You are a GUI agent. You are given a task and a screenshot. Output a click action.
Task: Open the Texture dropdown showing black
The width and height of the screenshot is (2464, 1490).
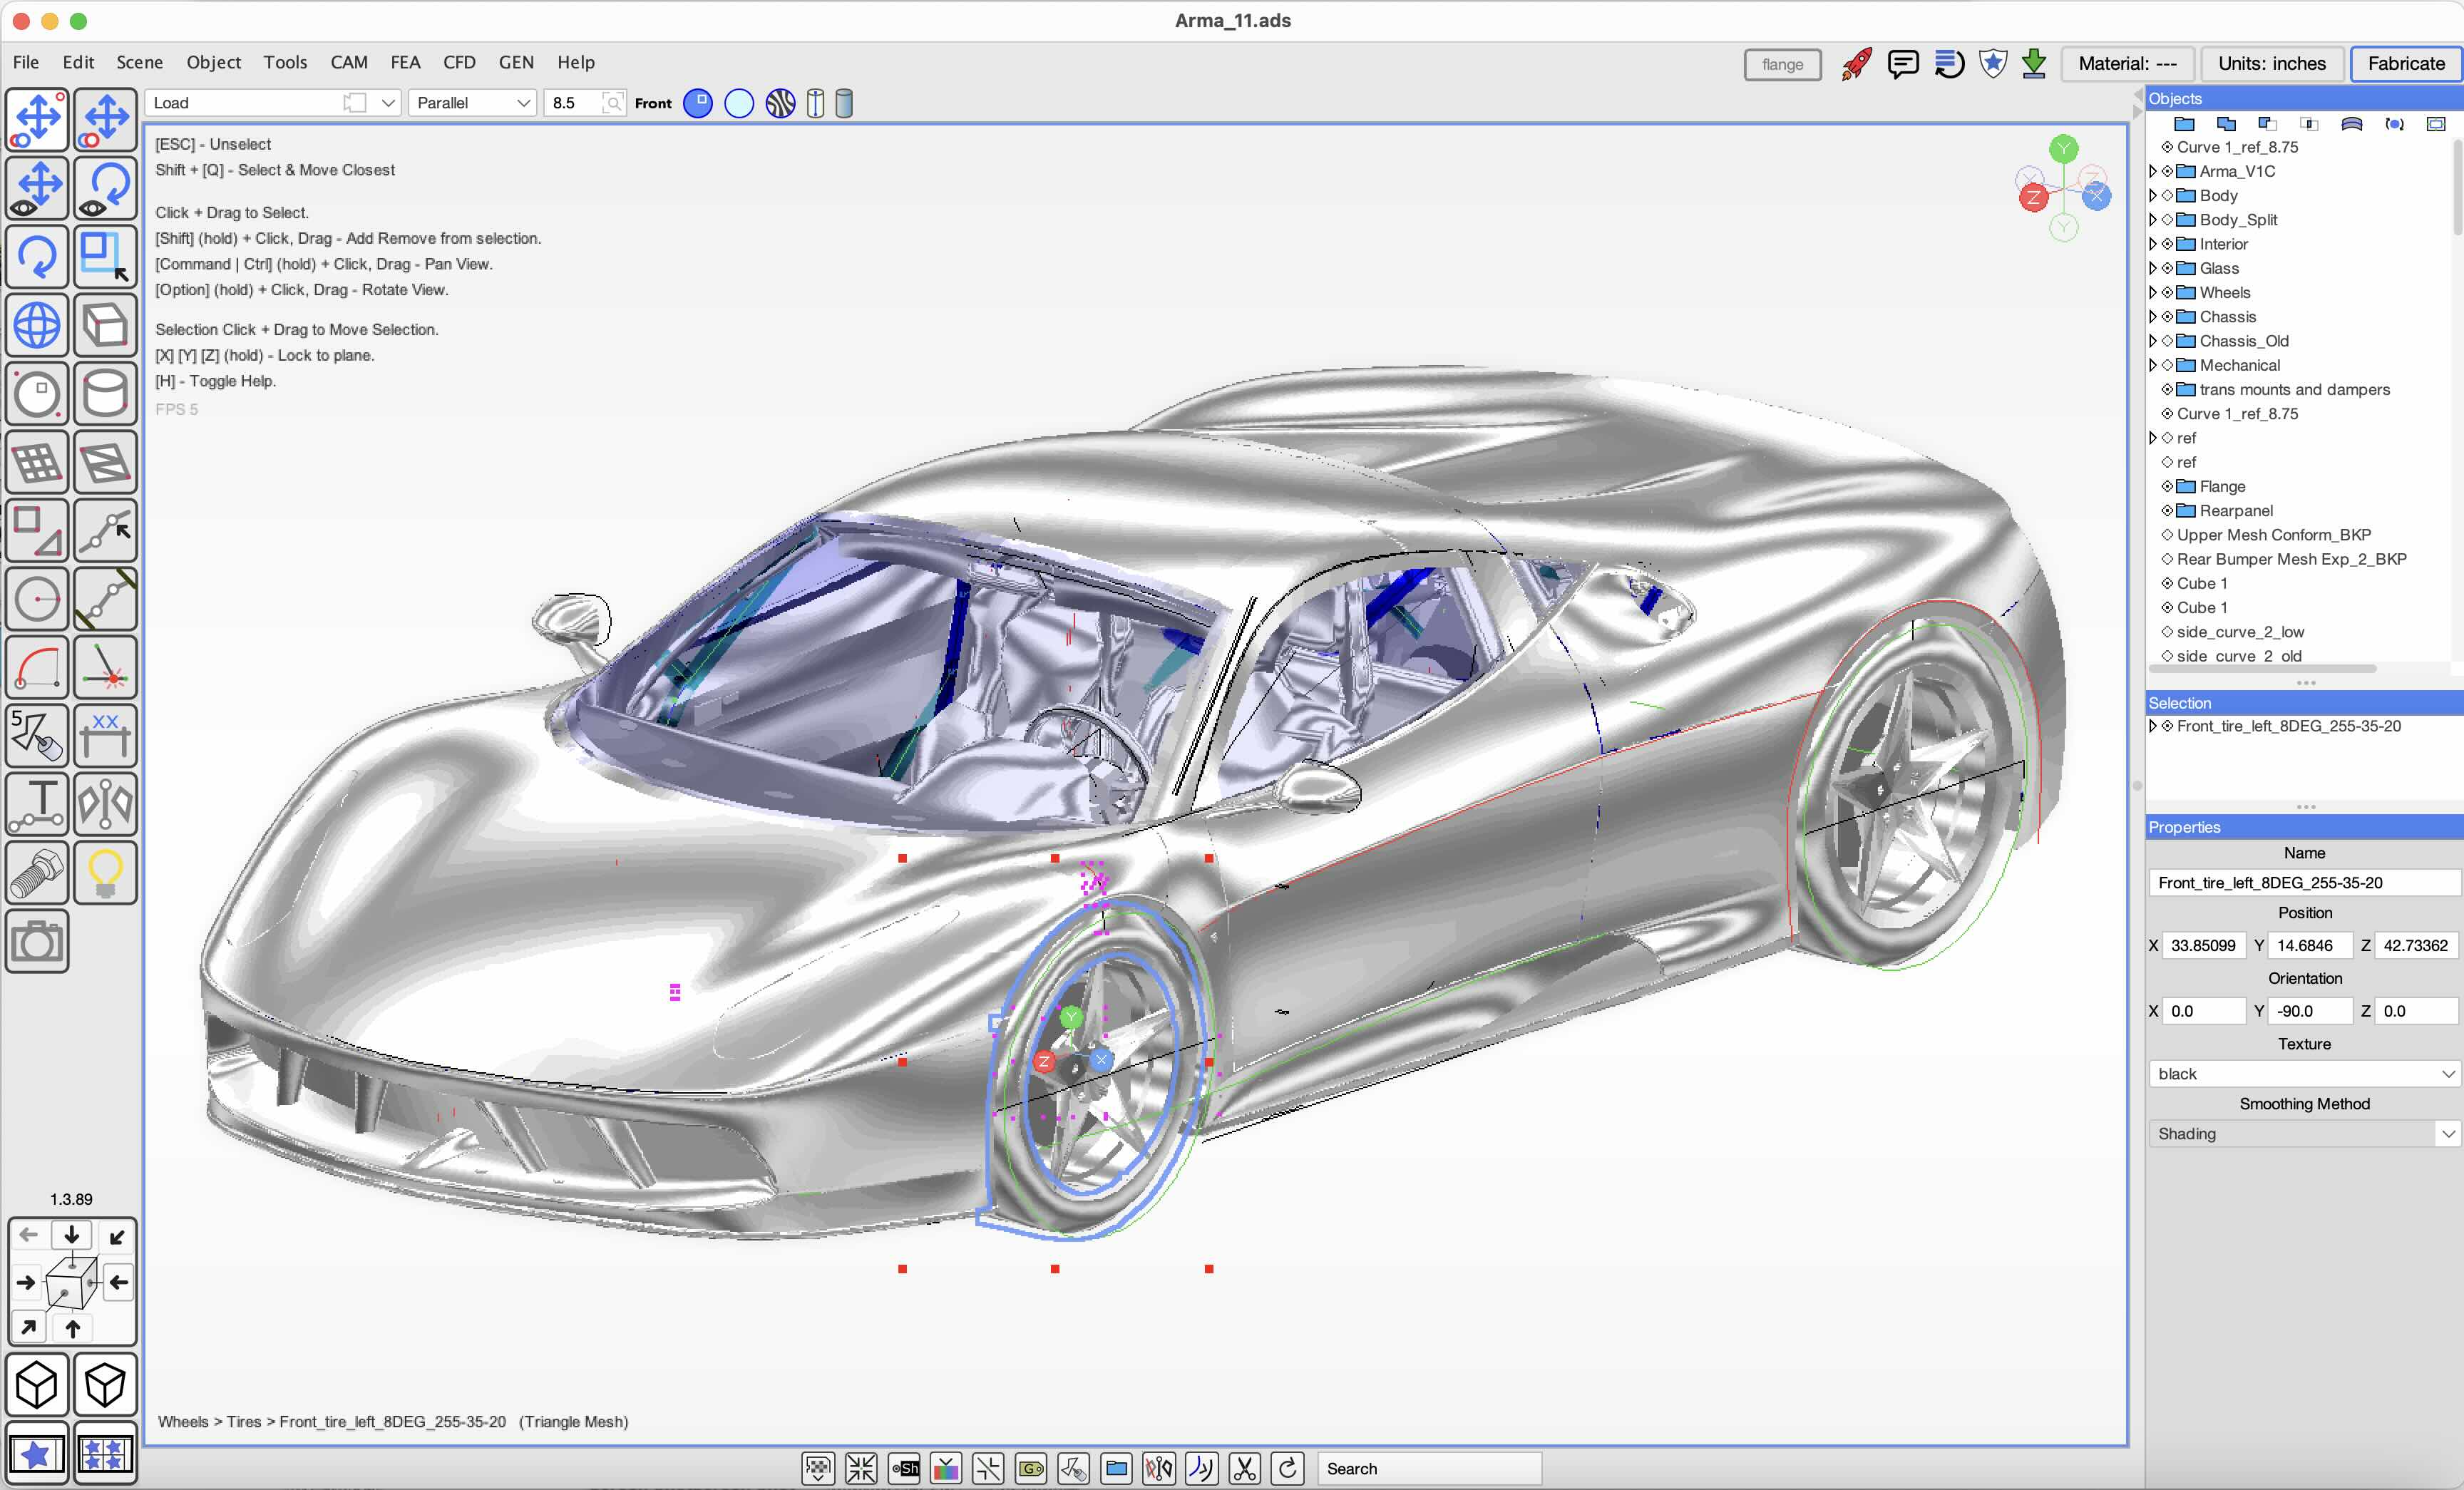pyautogui.click(x=2303, y=1074)
